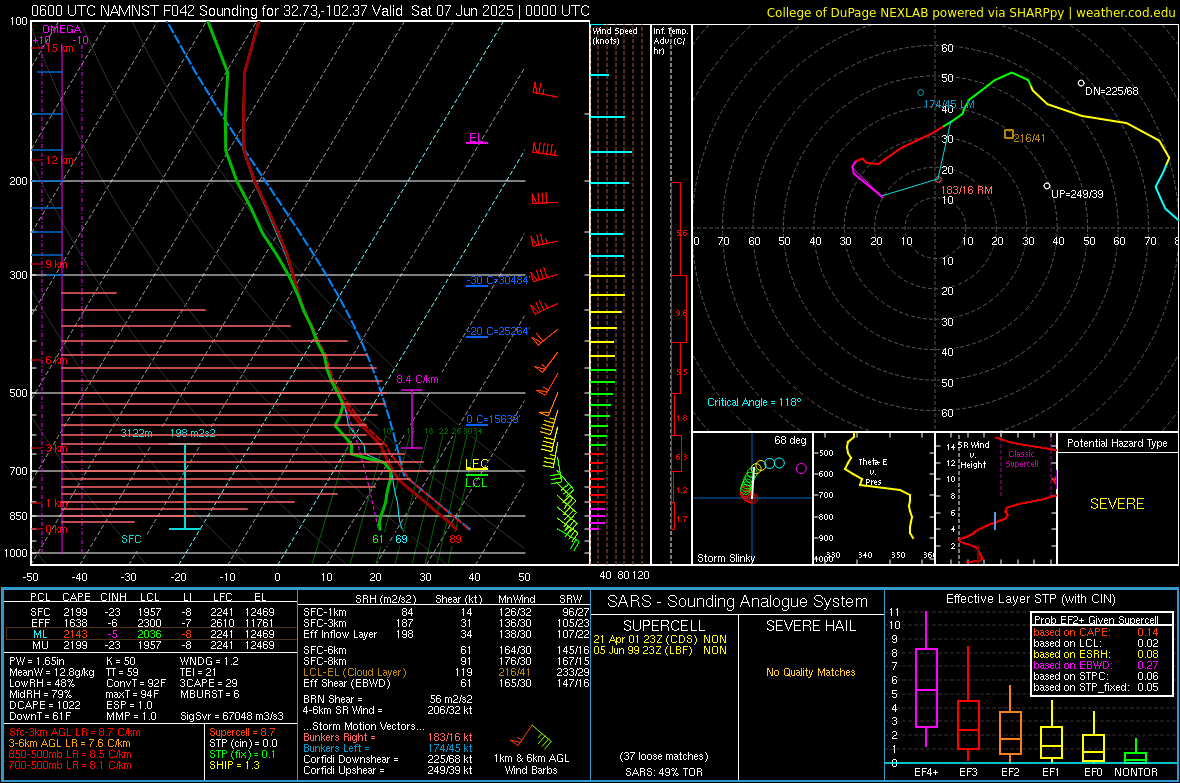This screenshot has width=1180, height=783.
Task: Select the yellow LFC level marker
Action: (x=476, y=465)
